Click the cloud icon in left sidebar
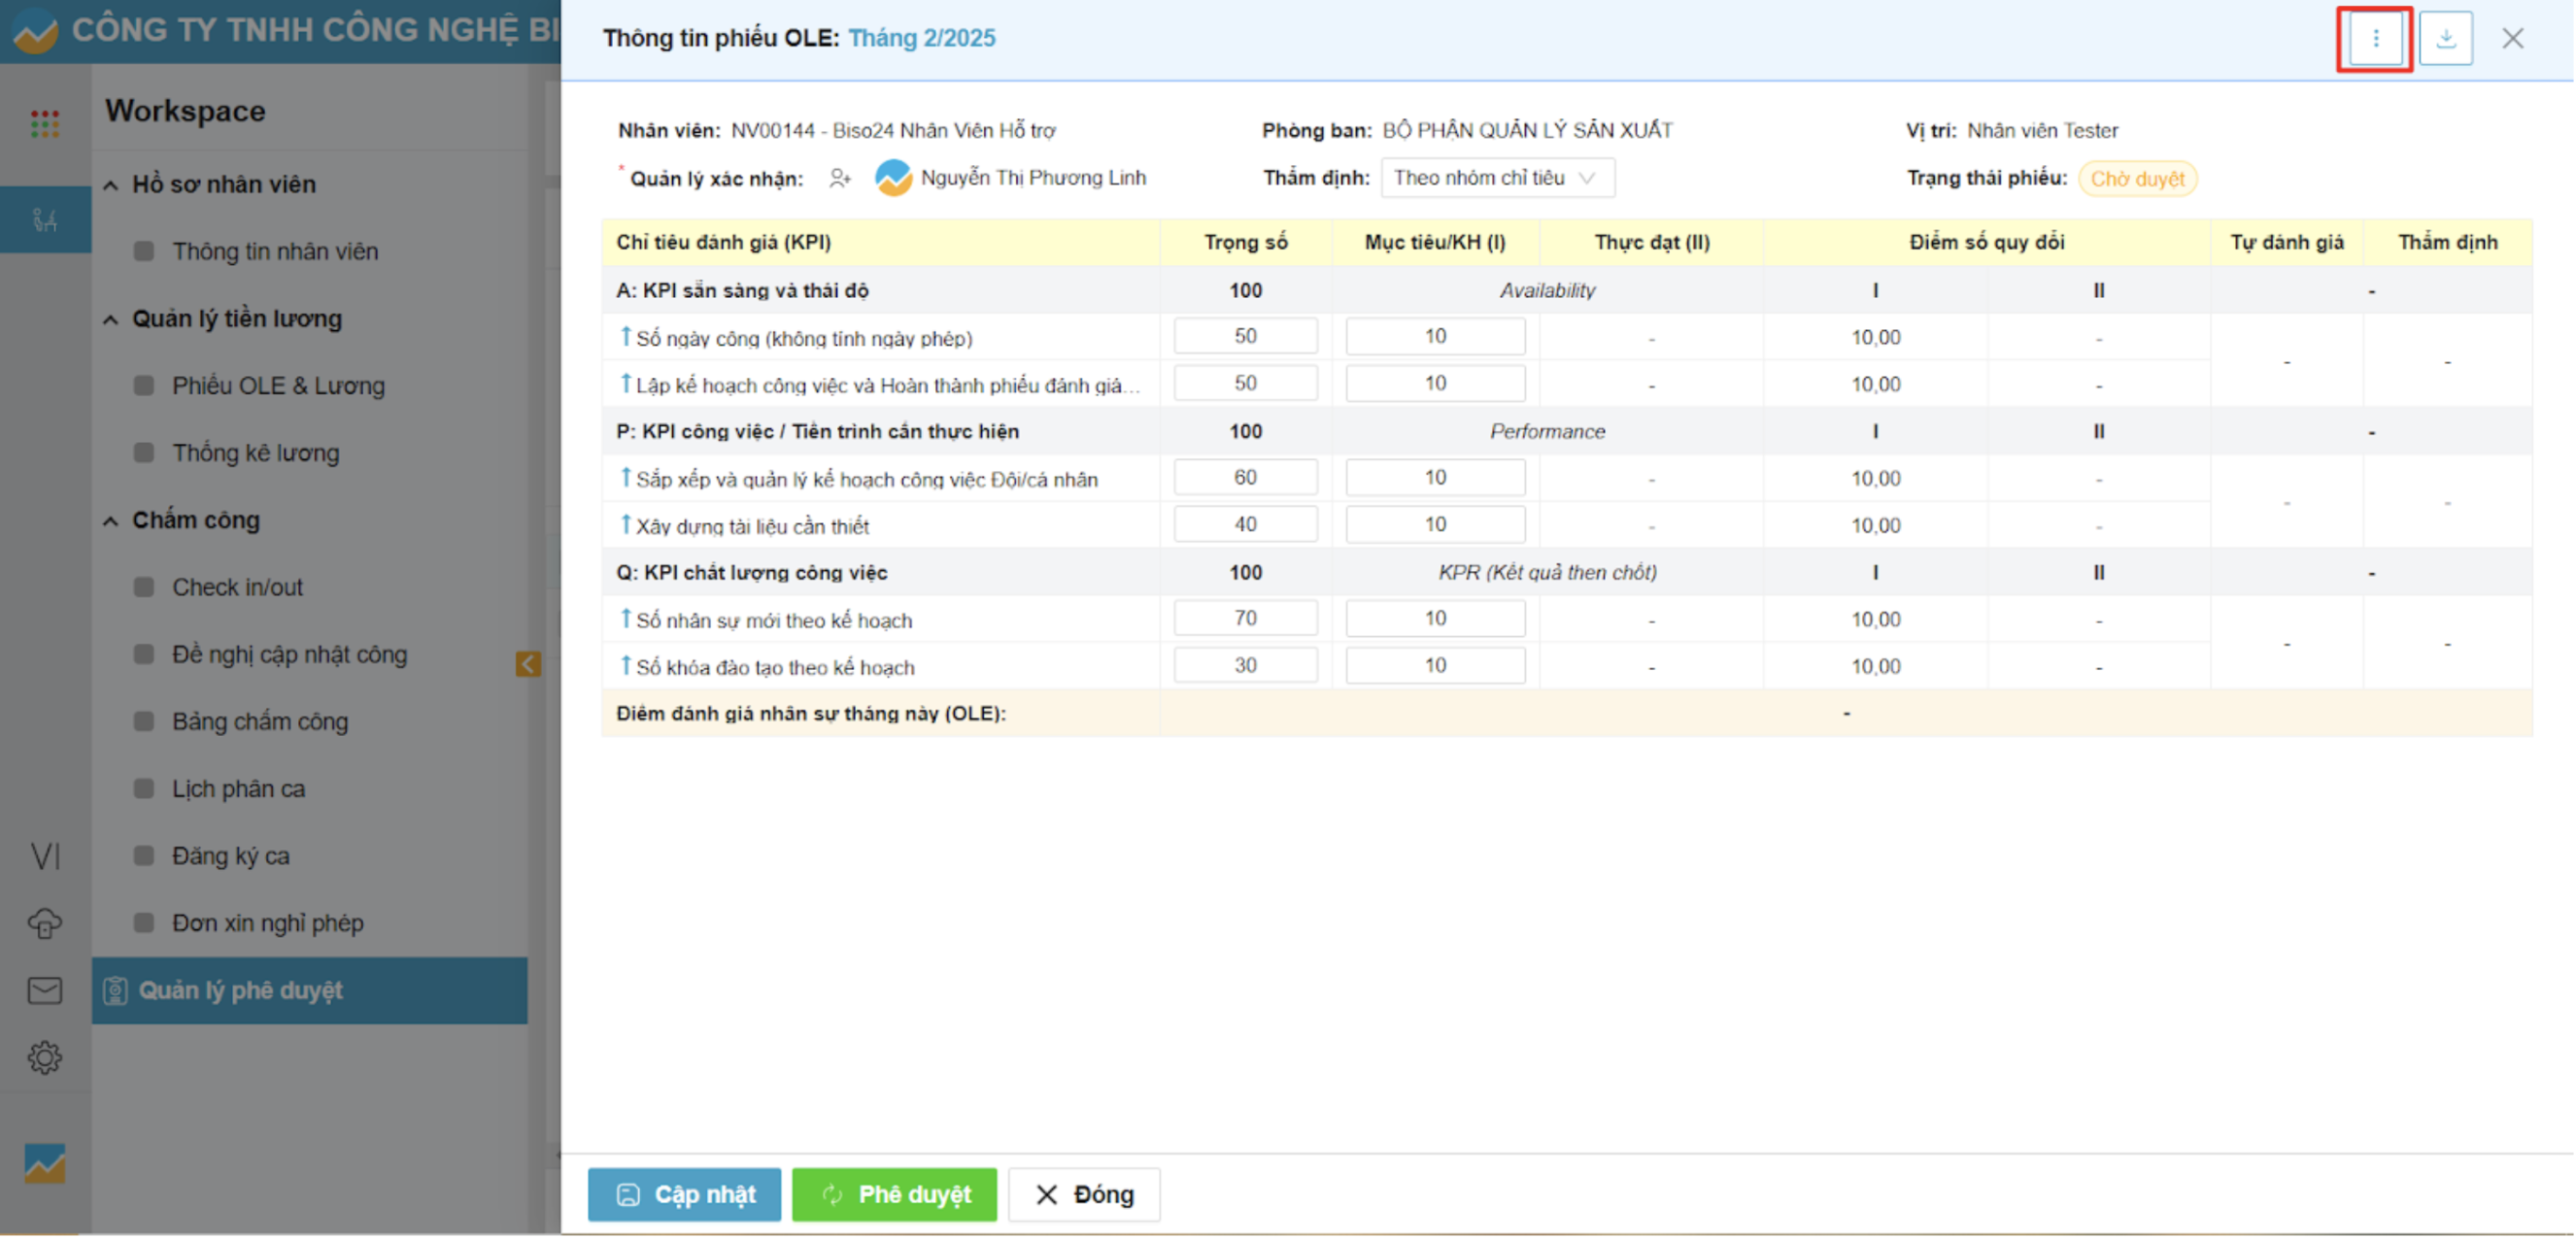The width and height of the screenshot is (2576, 1239). pyautogui.click(x=45, y=923)
